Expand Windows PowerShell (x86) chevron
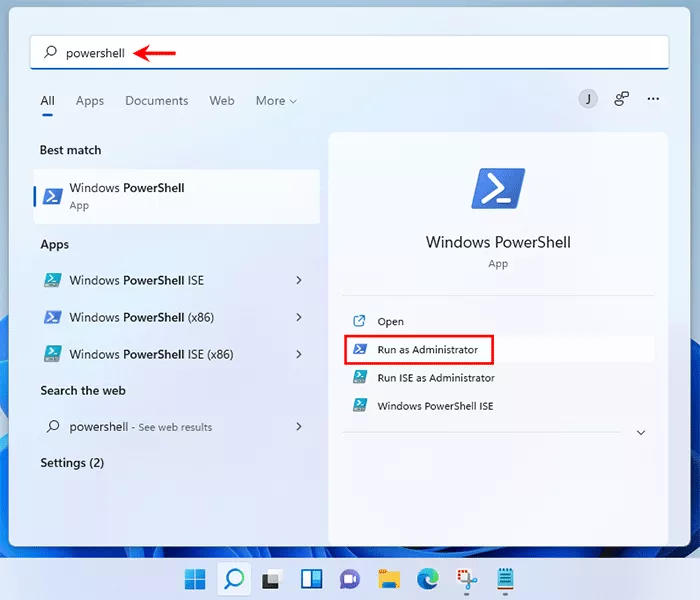The image size is (700, 600). pos(299,317)
